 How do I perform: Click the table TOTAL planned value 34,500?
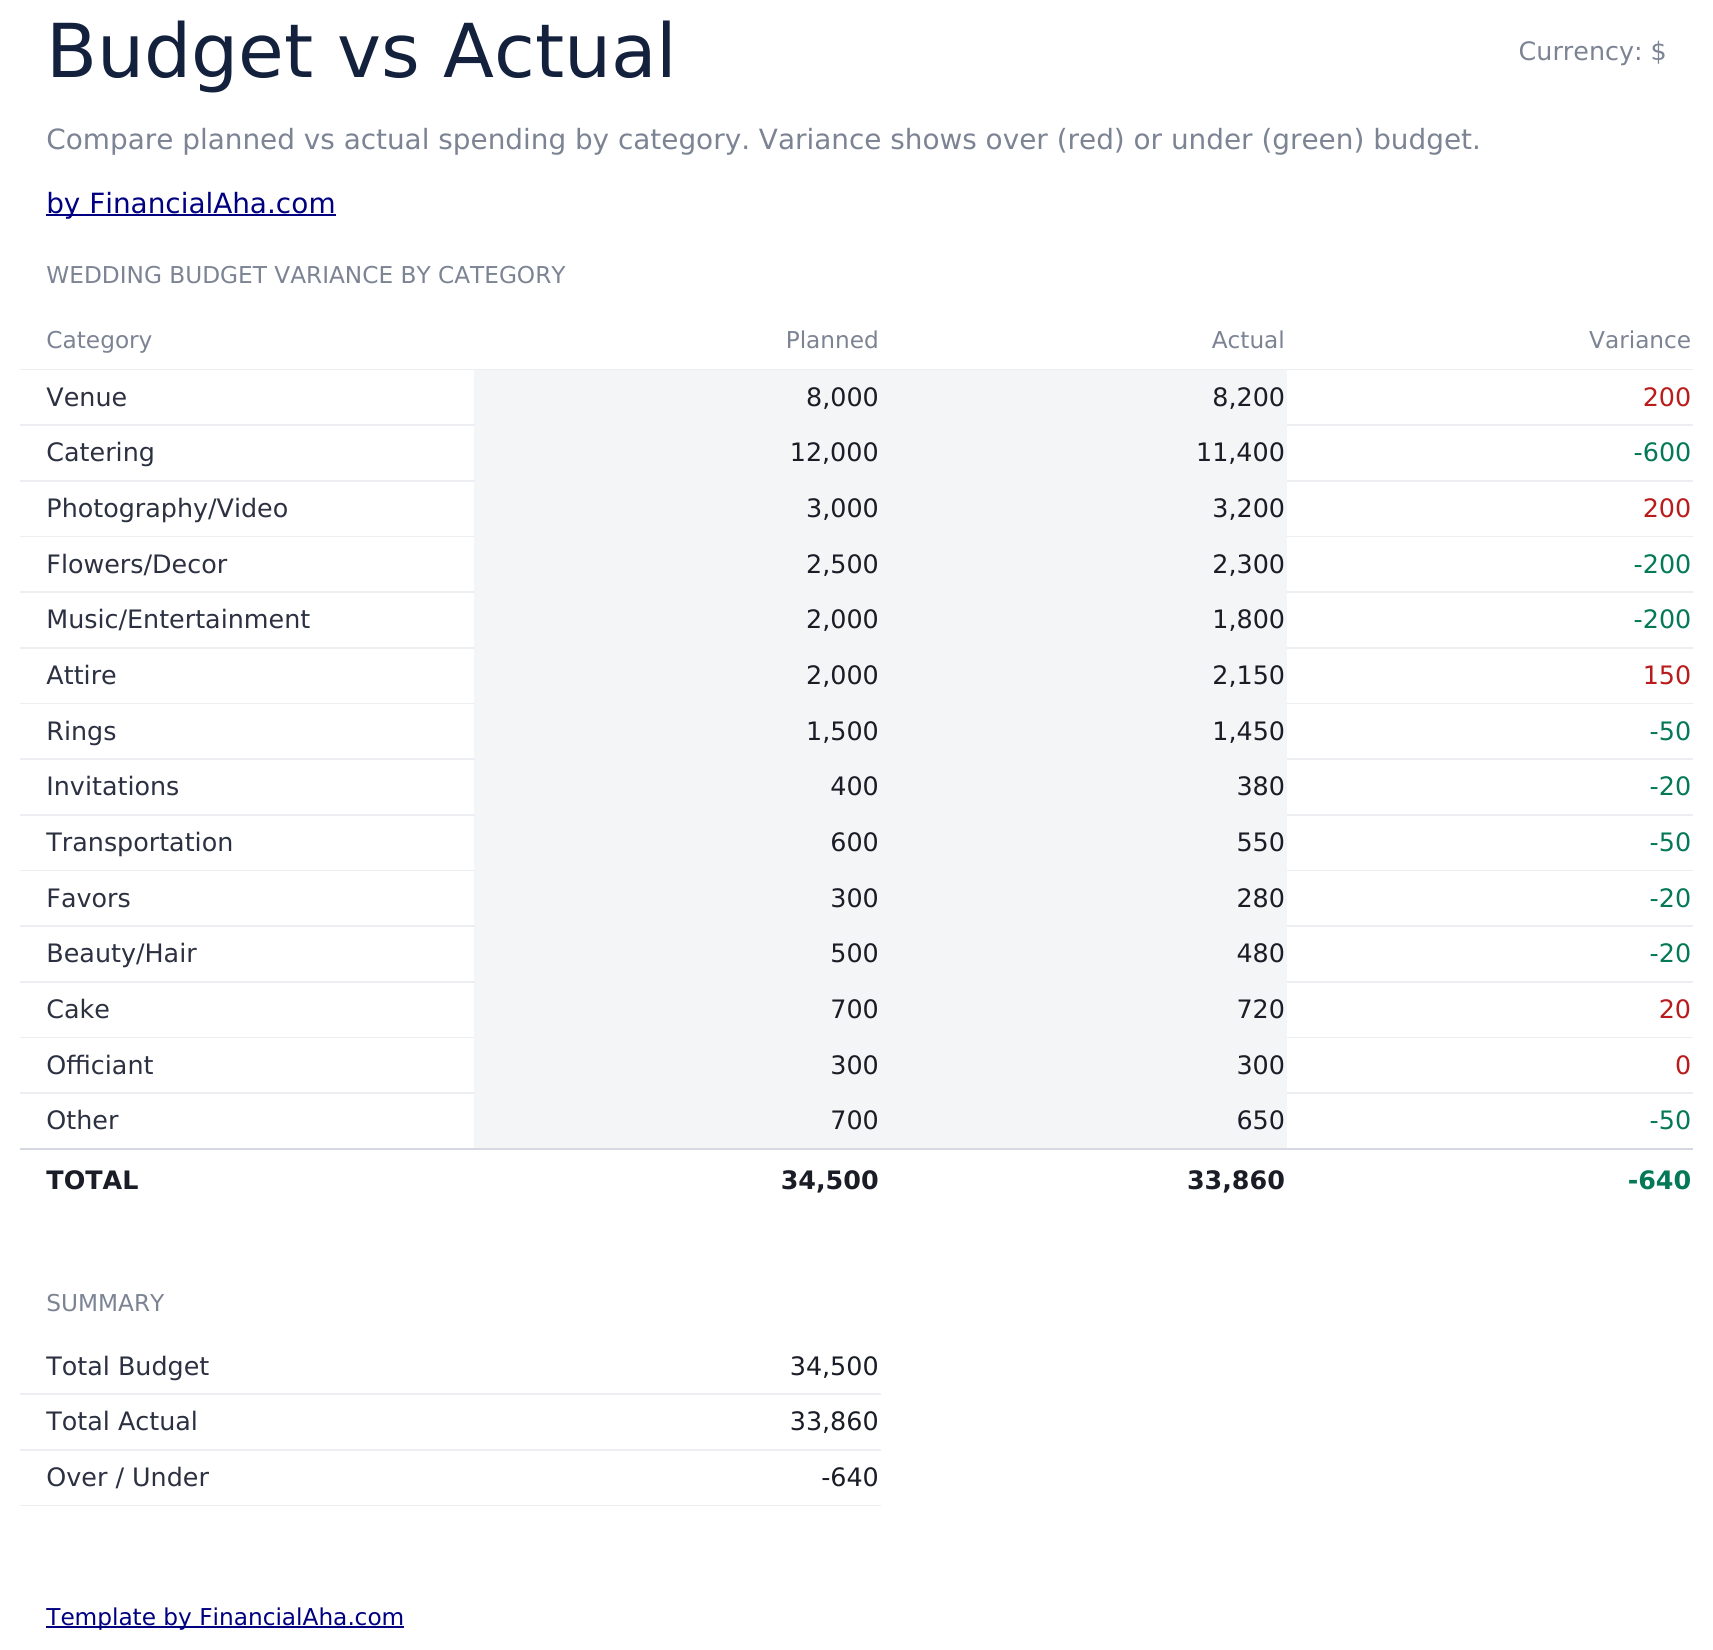point(830,1181)
